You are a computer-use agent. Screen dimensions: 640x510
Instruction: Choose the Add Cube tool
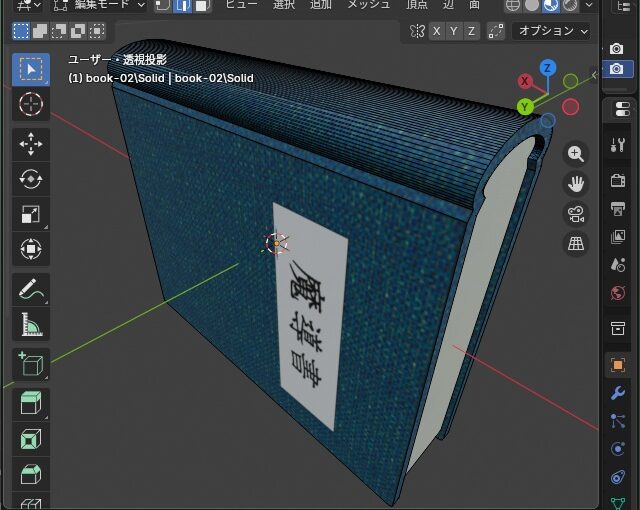(31, 364)
